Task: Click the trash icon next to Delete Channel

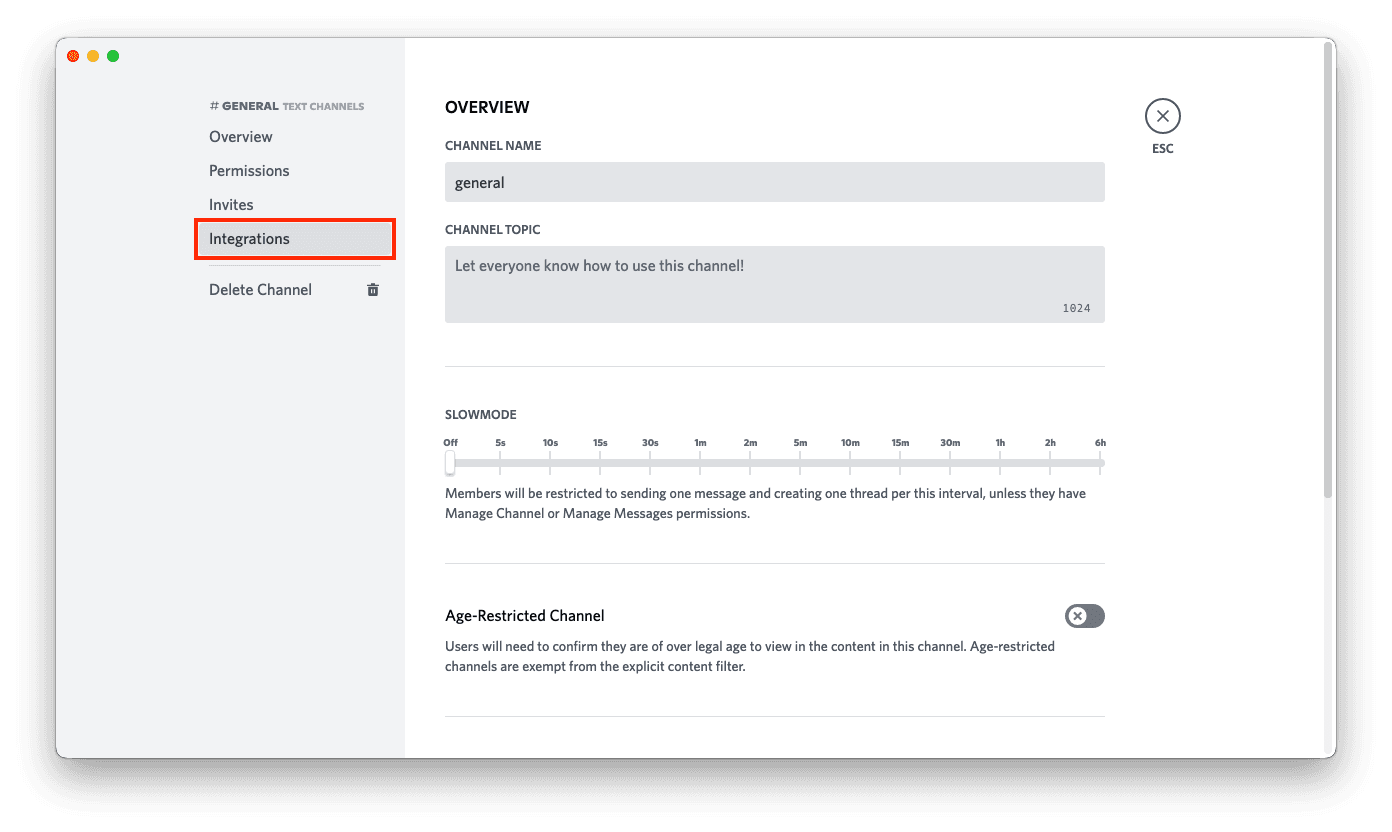Action: pyautogui.click(x=372, y=289)
